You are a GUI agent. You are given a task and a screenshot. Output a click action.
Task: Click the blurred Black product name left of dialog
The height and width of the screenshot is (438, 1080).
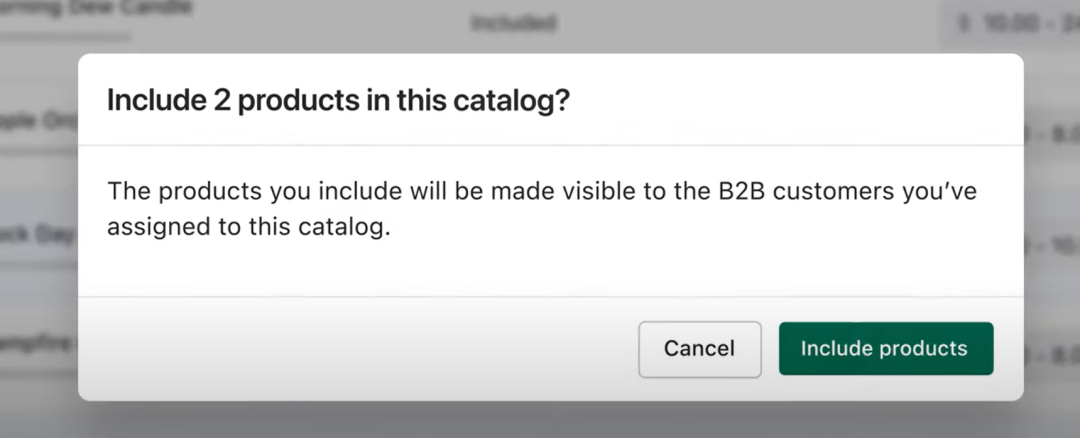click(39, 234)
